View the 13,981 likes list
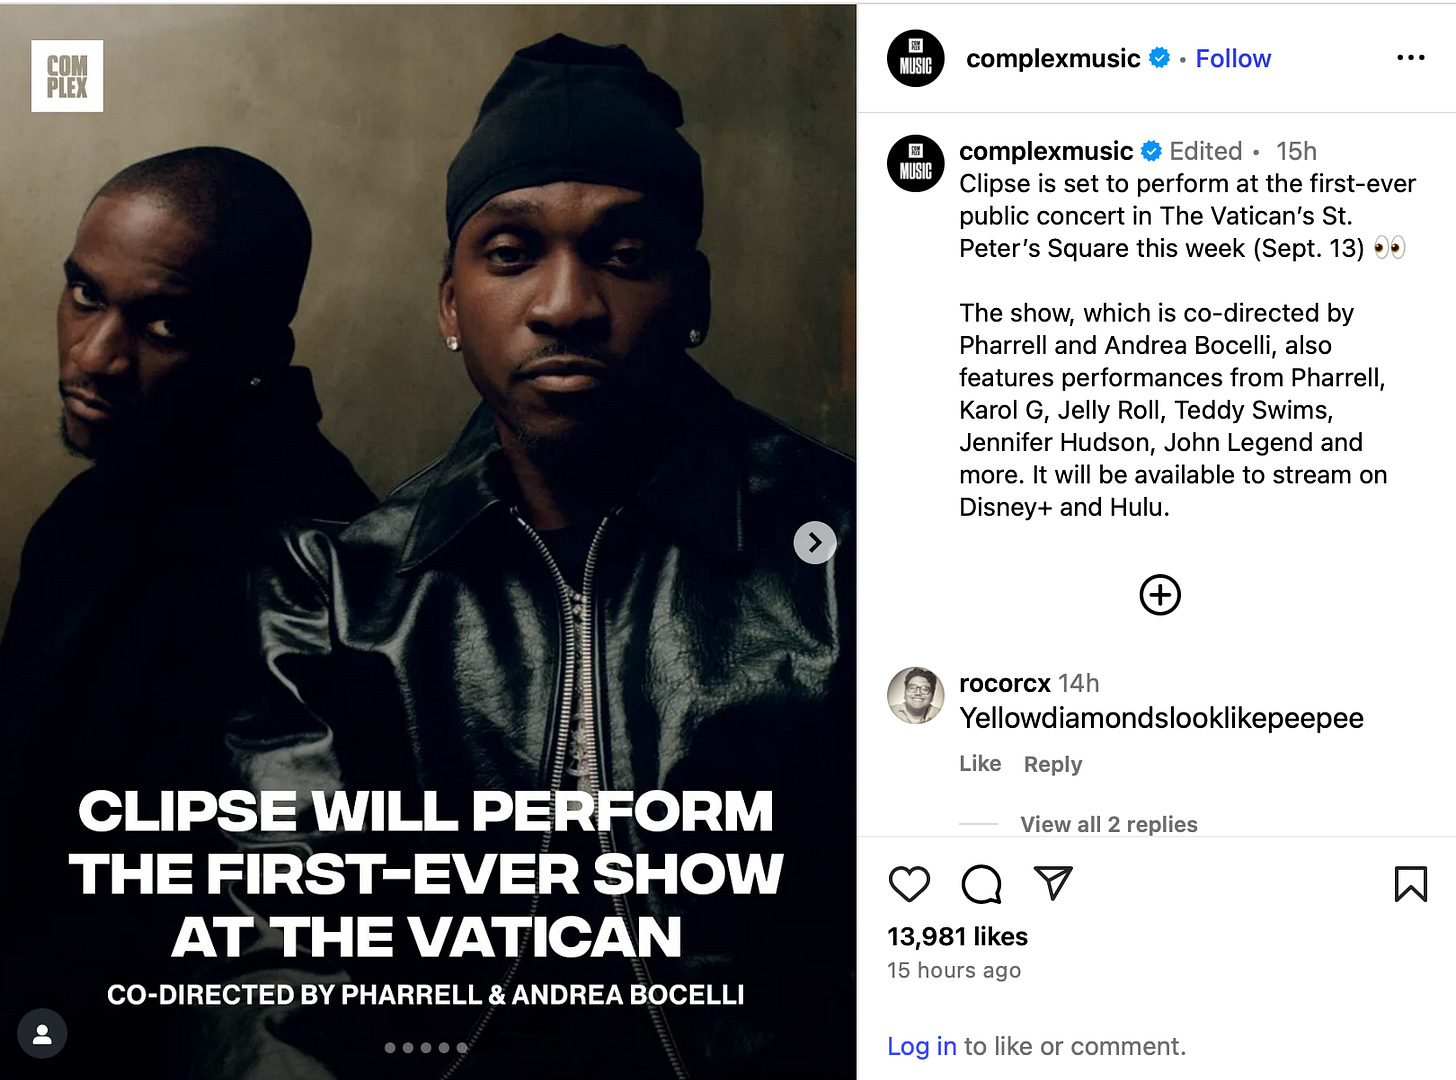Image resolution: width=1456 pixels, height=1080 pixels. [x=957, y=937]
